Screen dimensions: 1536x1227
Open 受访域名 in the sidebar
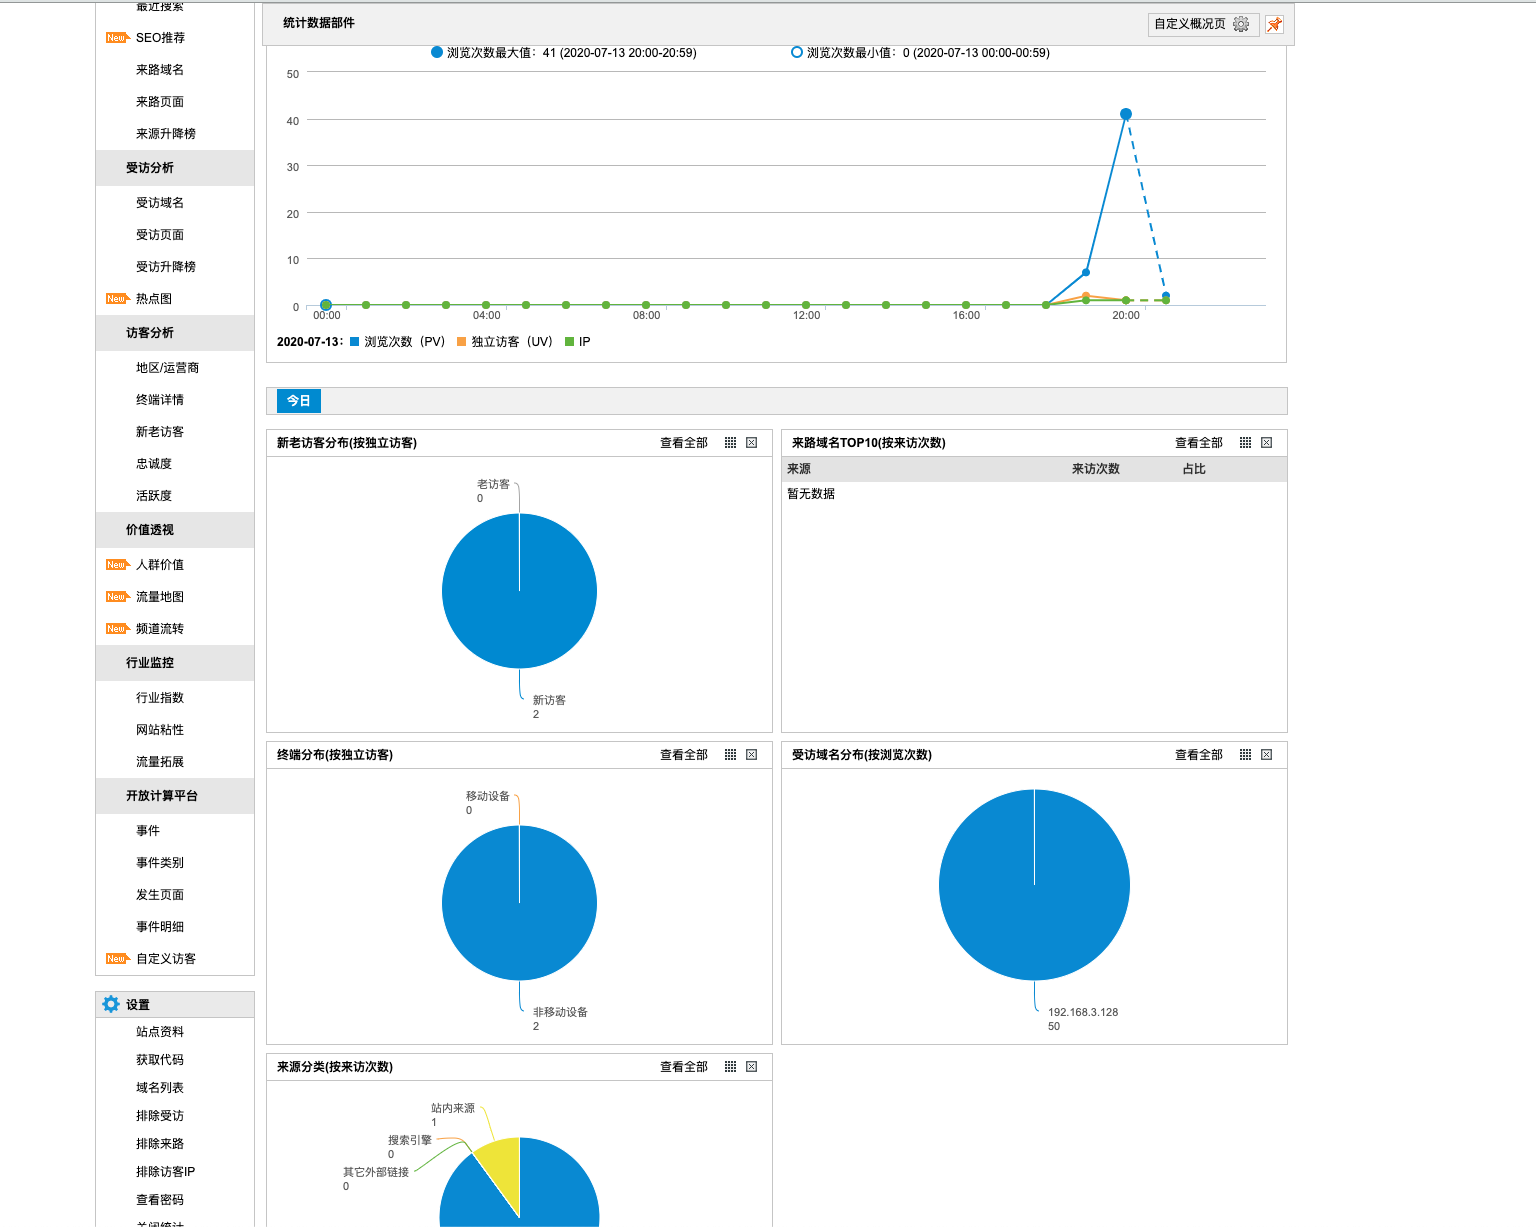pyautogui.click(x=160, y=203)
